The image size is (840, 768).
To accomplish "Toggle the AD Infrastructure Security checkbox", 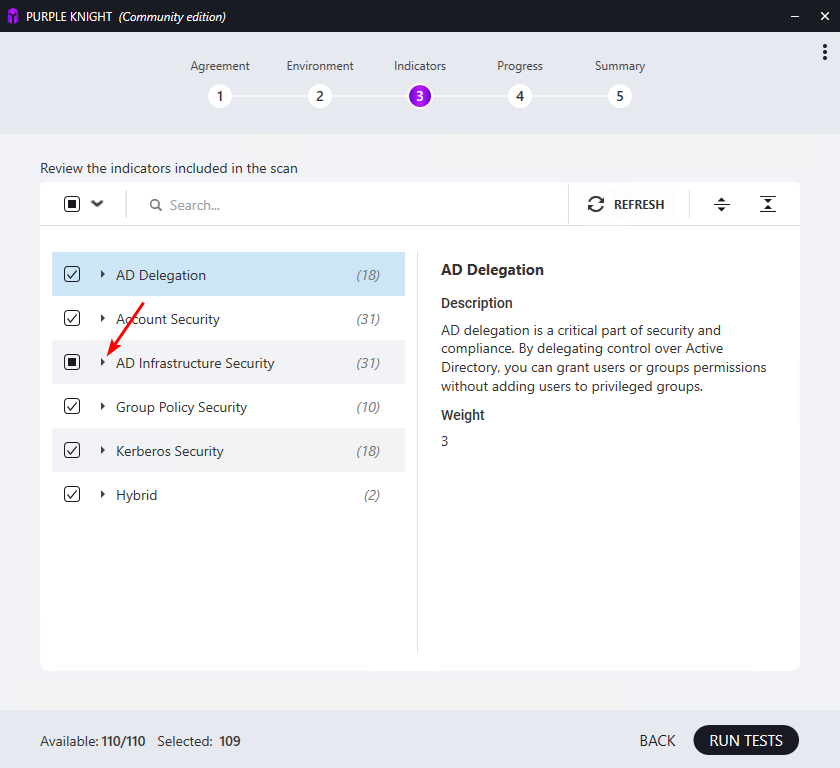I will coord(72,362).
